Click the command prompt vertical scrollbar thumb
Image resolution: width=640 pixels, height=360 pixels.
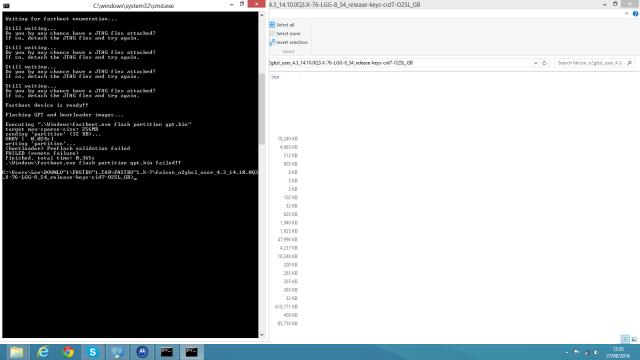pos(262,109)
